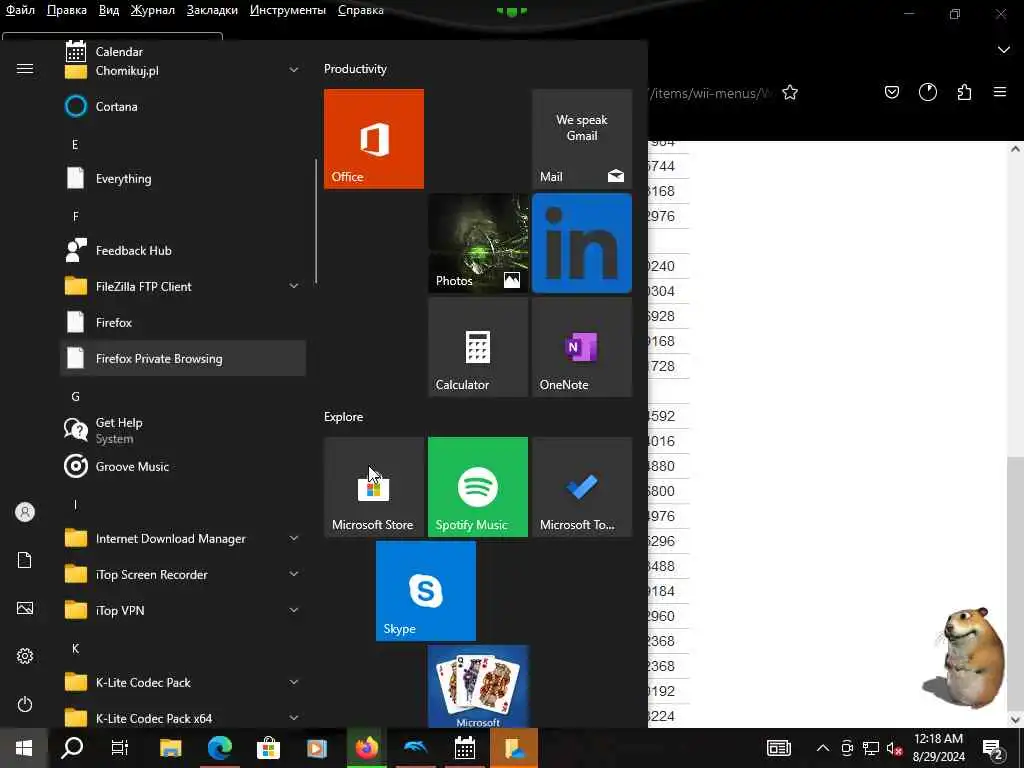The image size is (1024, 768).
Task: Bookmark this page with the star
Action: click(790, 93)
